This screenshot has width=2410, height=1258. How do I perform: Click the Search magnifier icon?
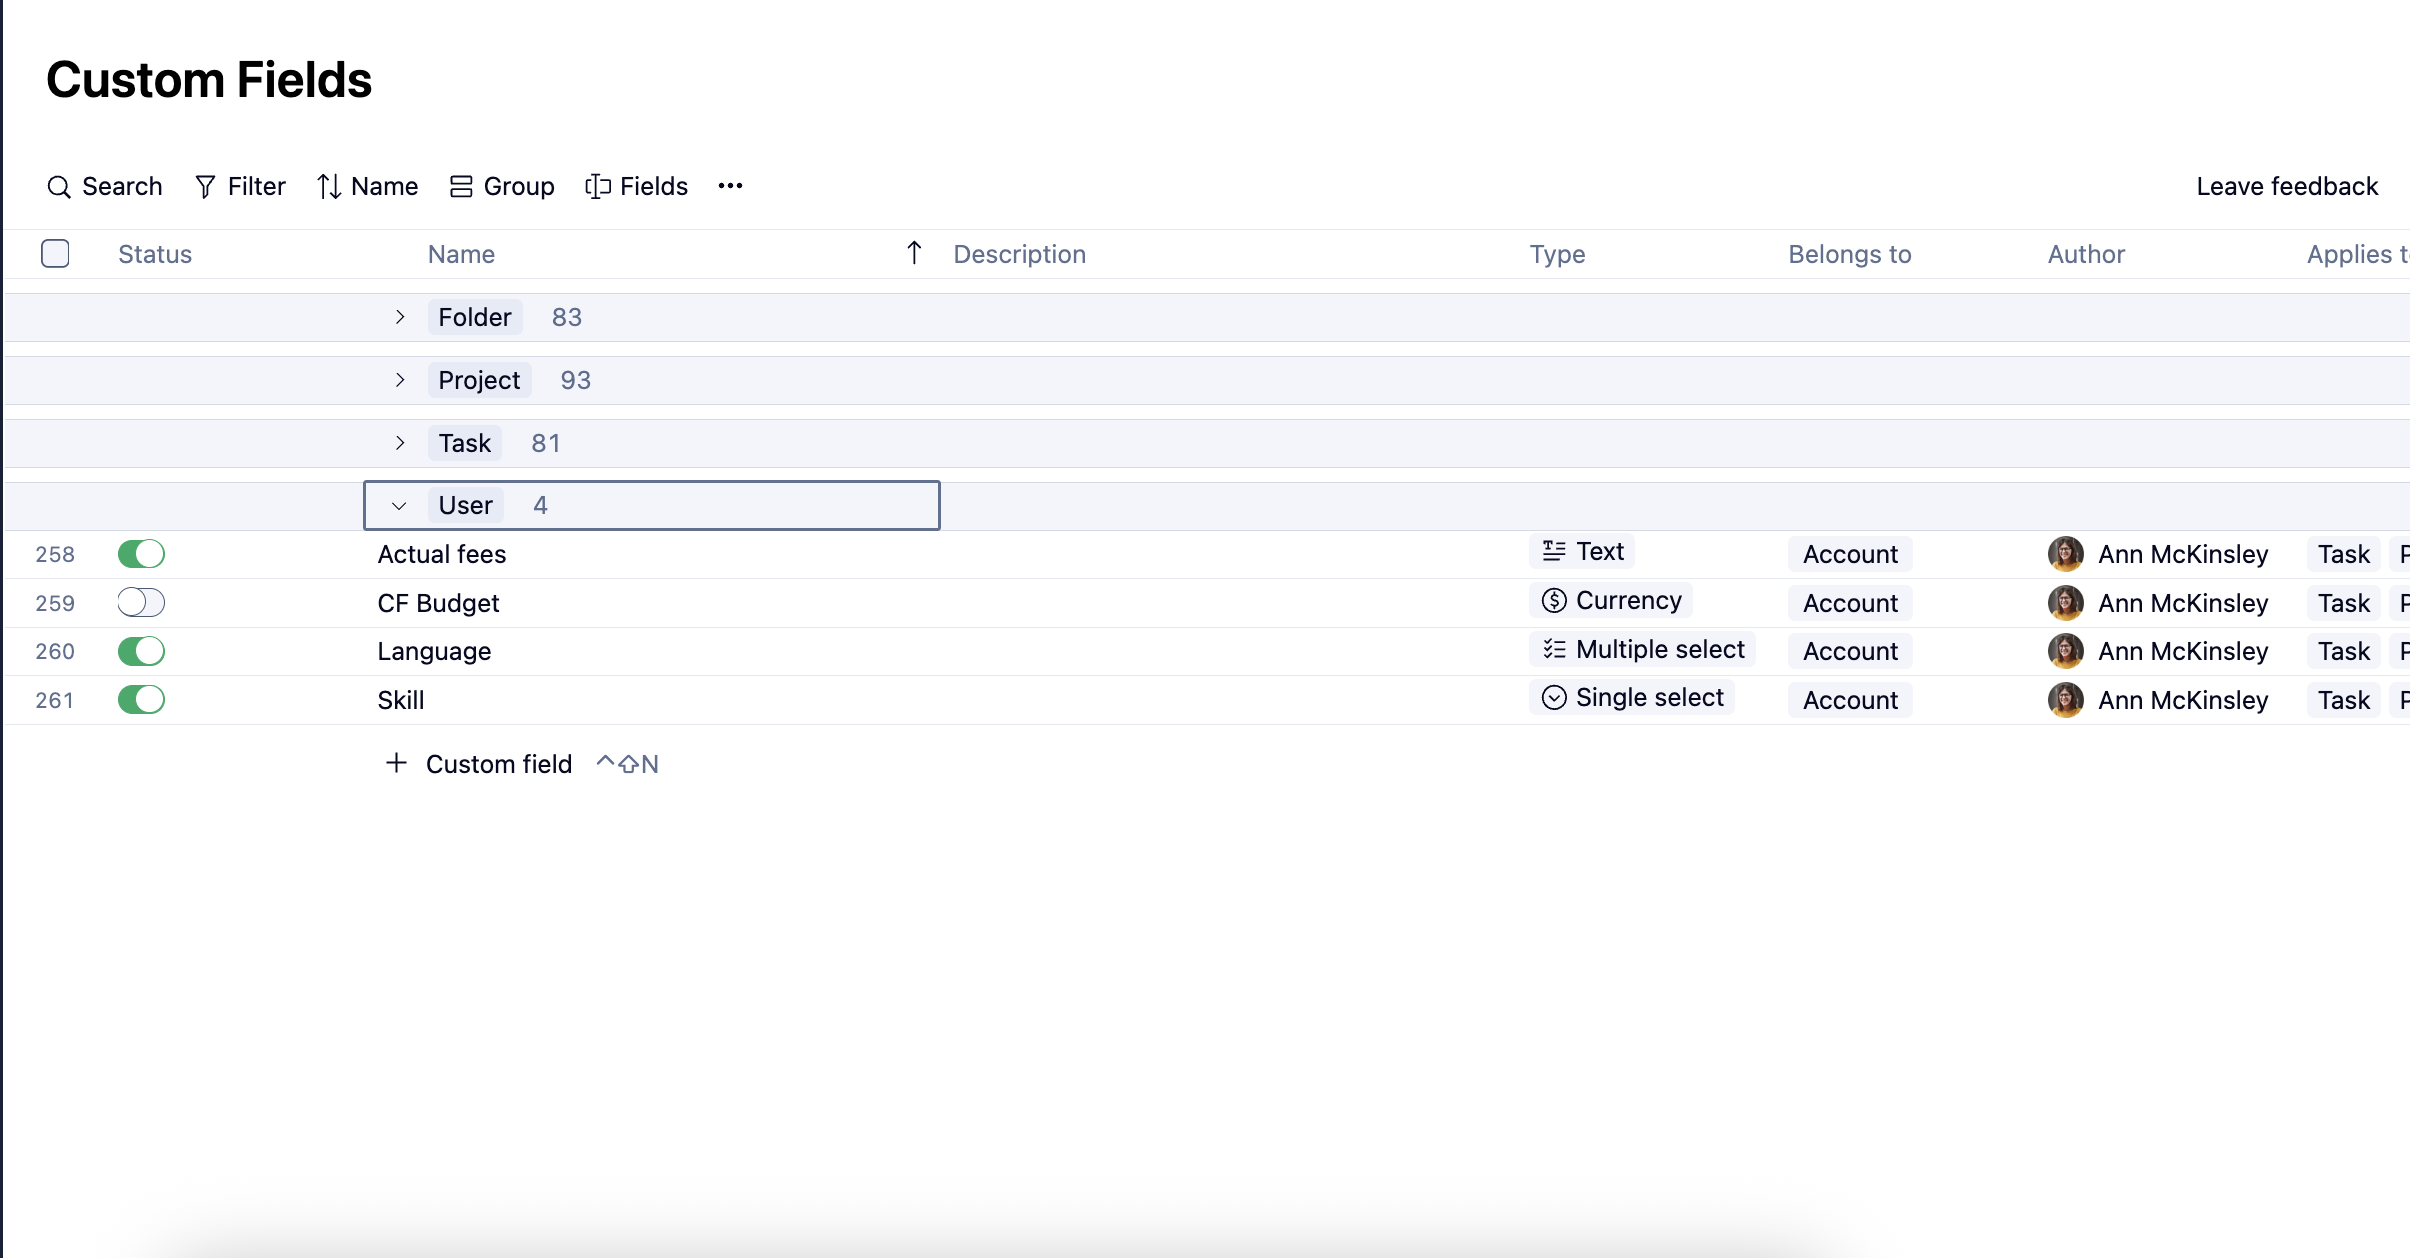click(59, 187)
